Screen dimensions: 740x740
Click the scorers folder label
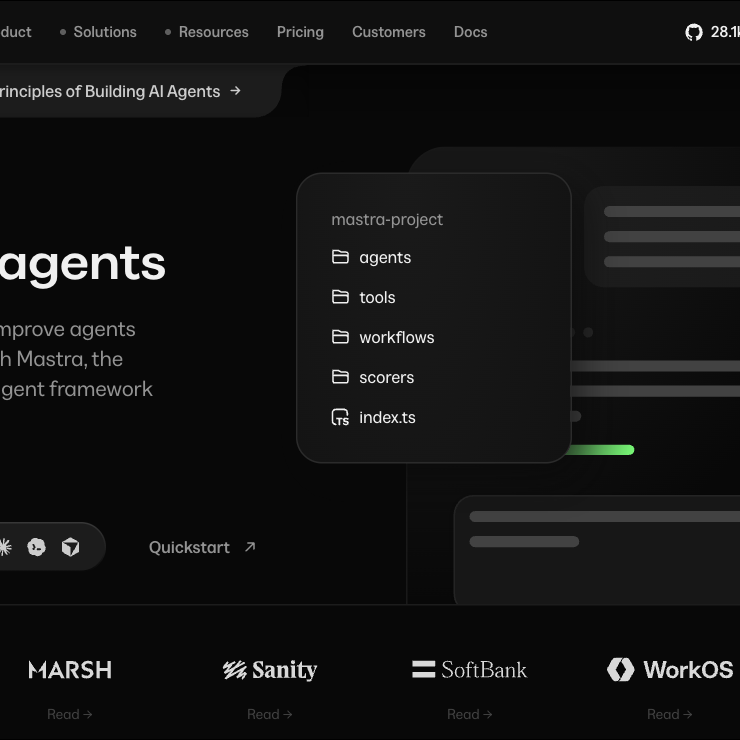point(387,378)
